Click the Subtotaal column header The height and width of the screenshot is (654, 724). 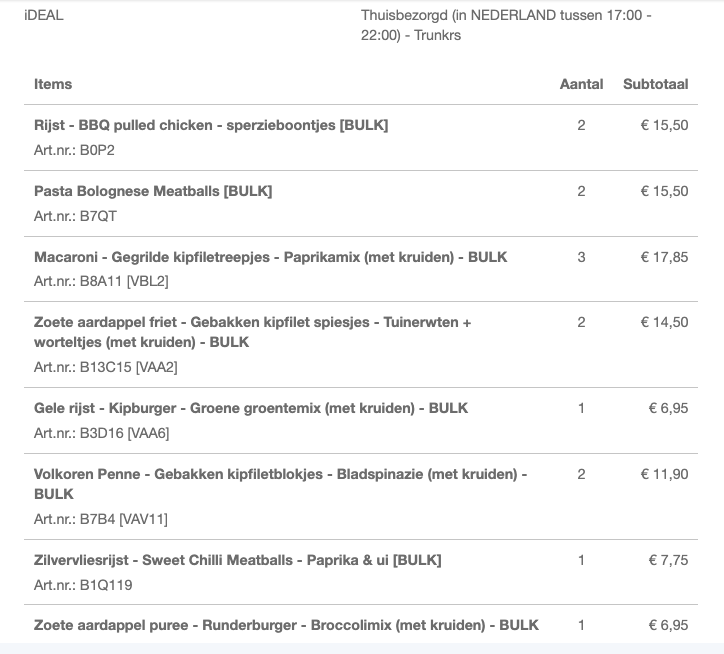click(x=655, y=84)
